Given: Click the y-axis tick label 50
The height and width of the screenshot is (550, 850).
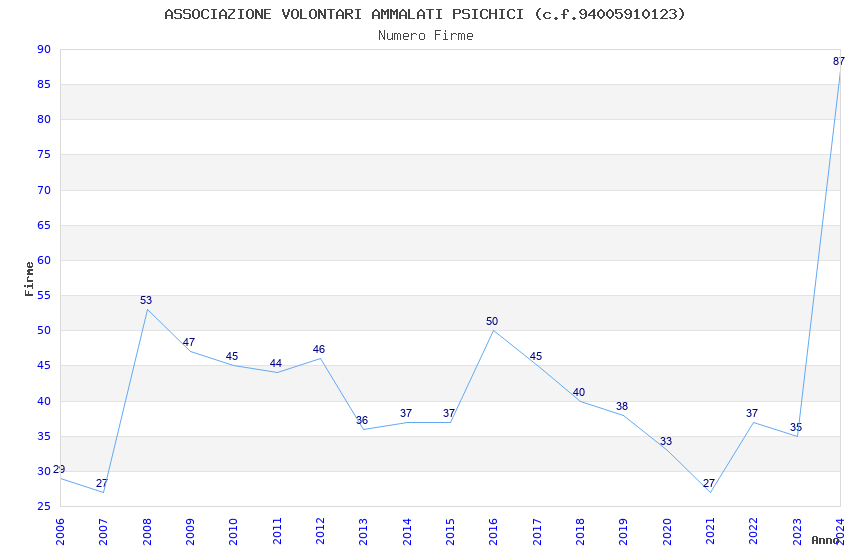Looking at the screenshot, I should click(x=44, y=331).
